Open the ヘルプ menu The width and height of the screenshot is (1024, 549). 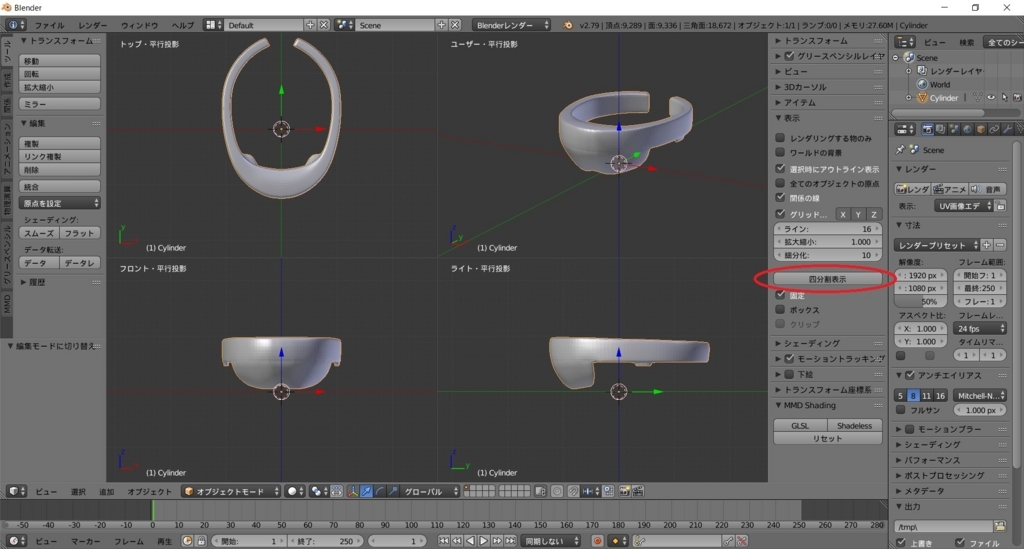coord(183,25)
